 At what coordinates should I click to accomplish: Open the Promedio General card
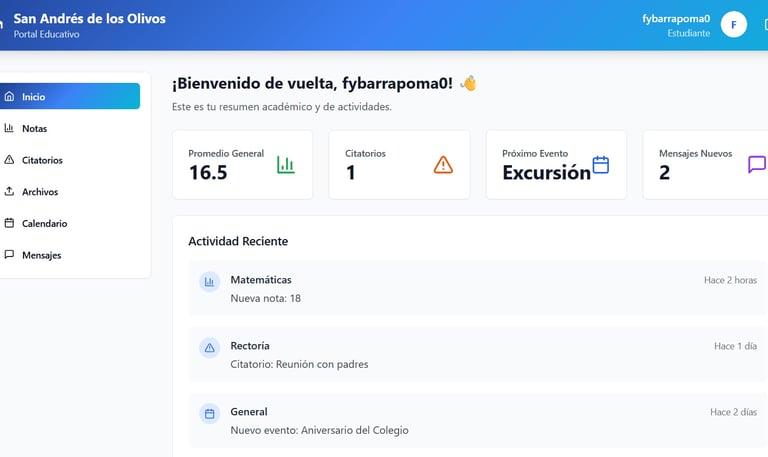point(242,165)
